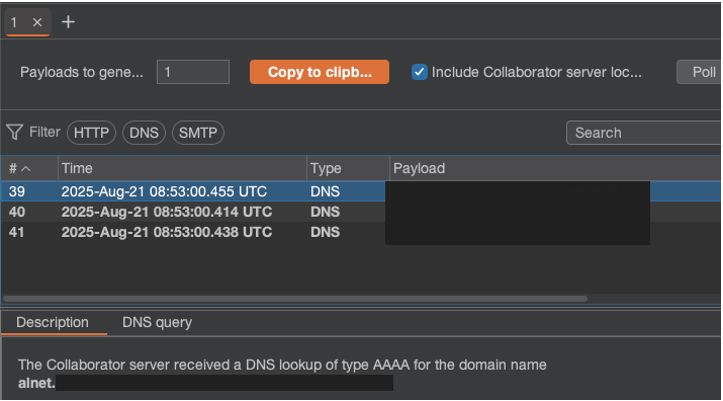The height and width of the screenshot is (401, 723).
Task: Toggle the SMTP filter chip
Action: (197, 133)
